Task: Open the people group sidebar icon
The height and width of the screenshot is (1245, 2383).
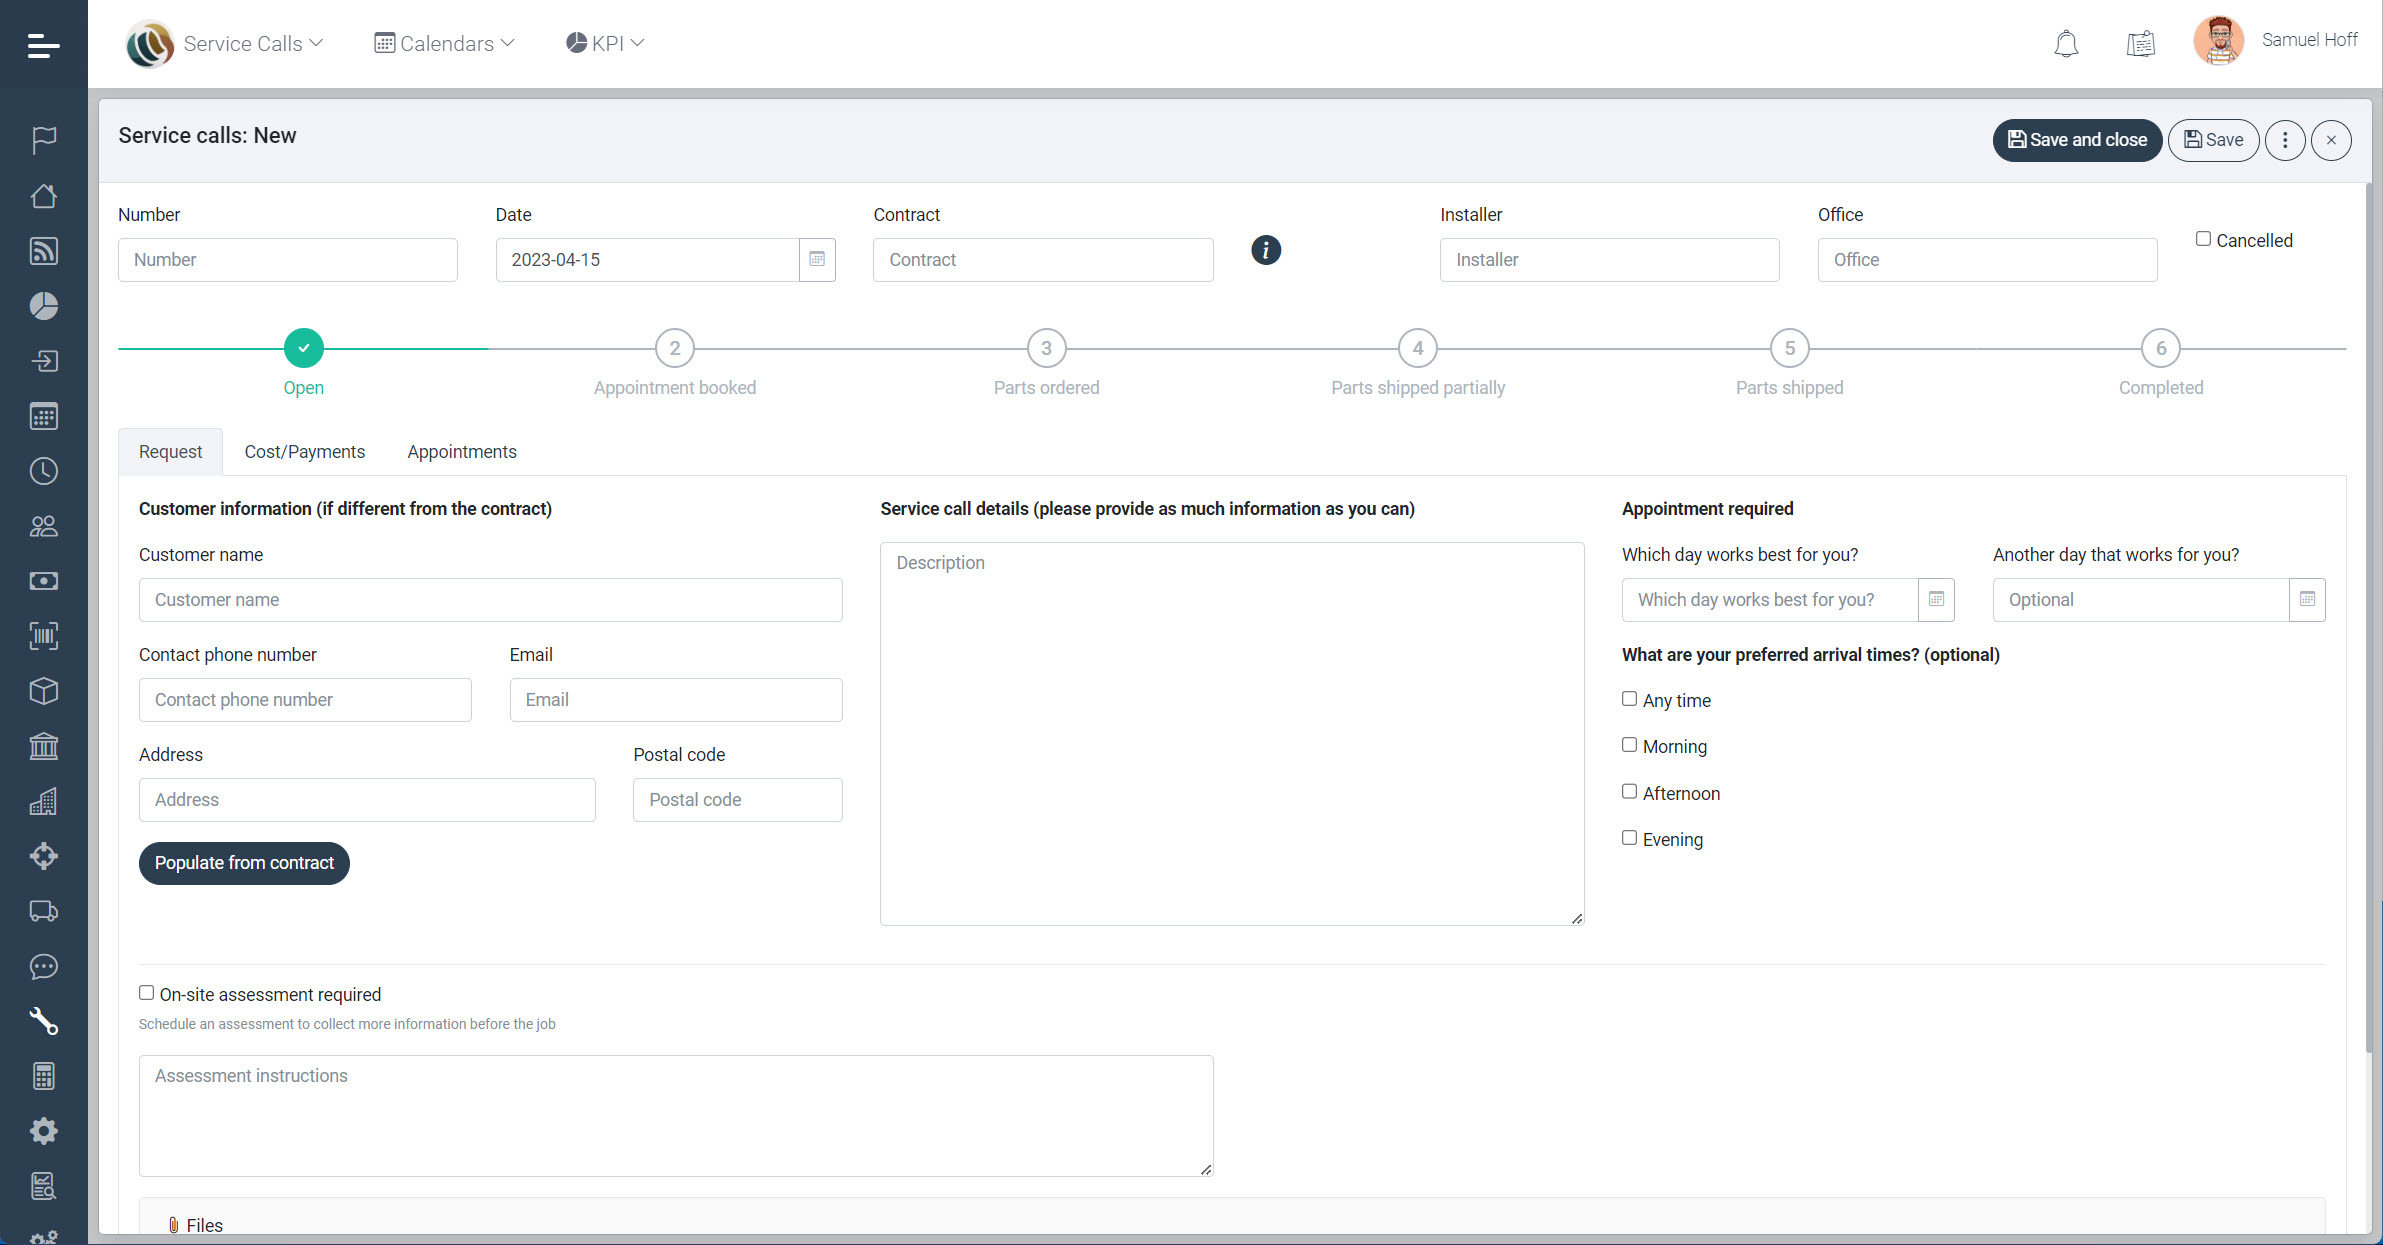Action: click(43, 526)
